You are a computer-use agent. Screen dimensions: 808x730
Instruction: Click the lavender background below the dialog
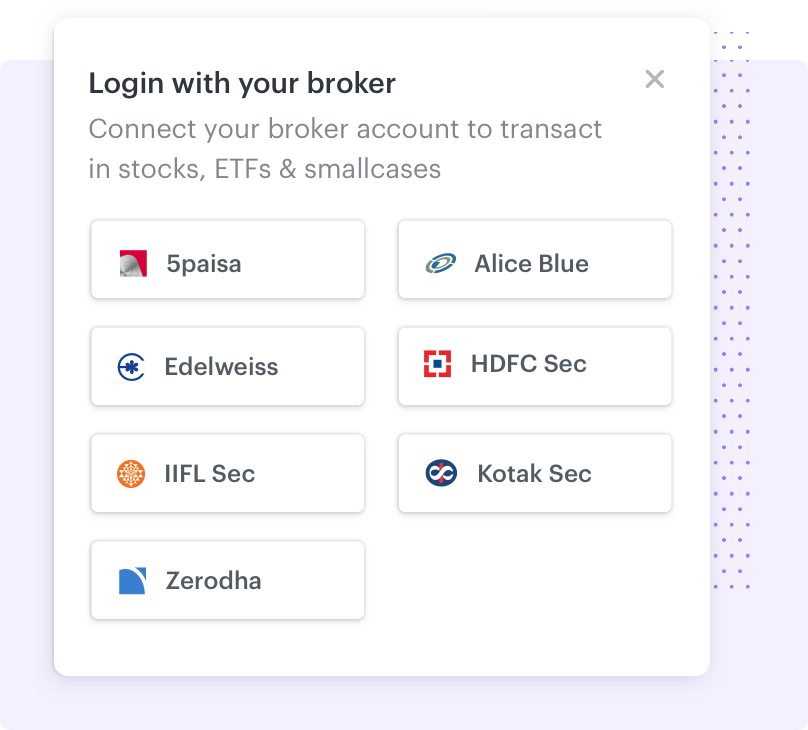coord(400,704)
